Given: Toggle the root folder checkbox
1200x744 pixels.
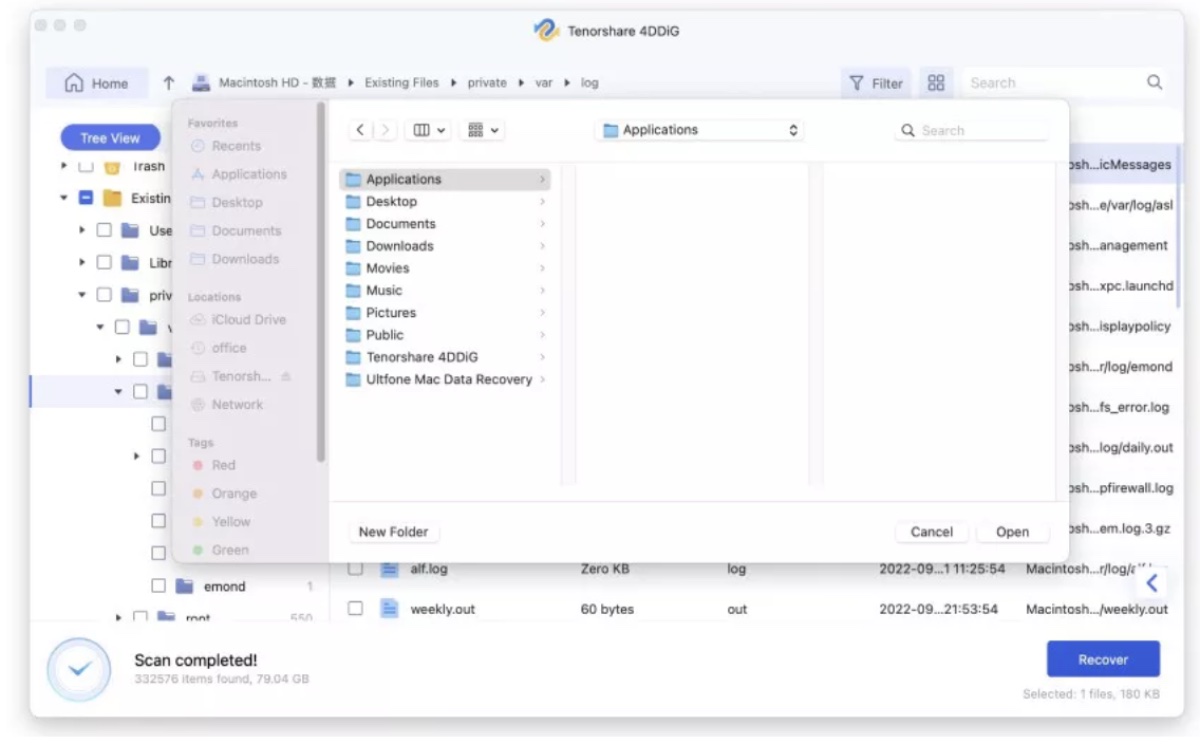Looking at the screenshot, I should pos(140,618).
